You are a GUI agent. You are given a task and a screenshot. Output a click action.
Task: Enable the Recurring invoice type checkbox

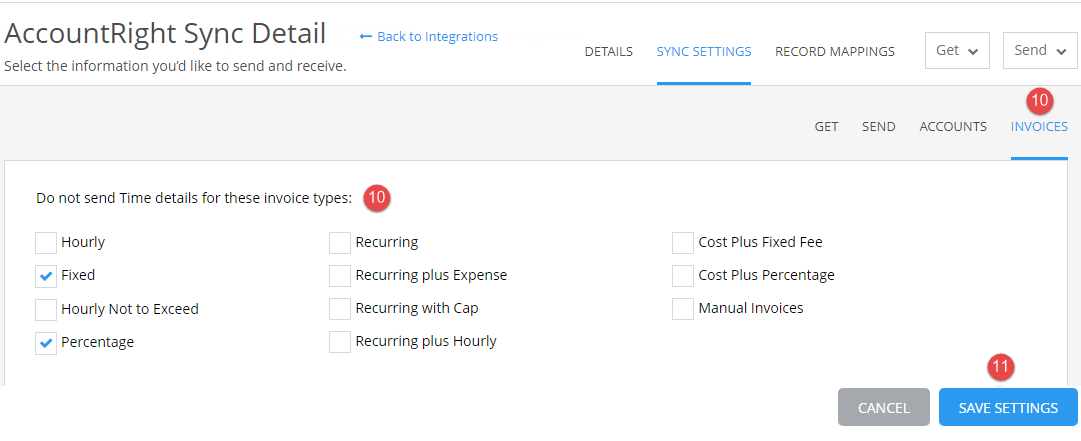tap(340, 243)
